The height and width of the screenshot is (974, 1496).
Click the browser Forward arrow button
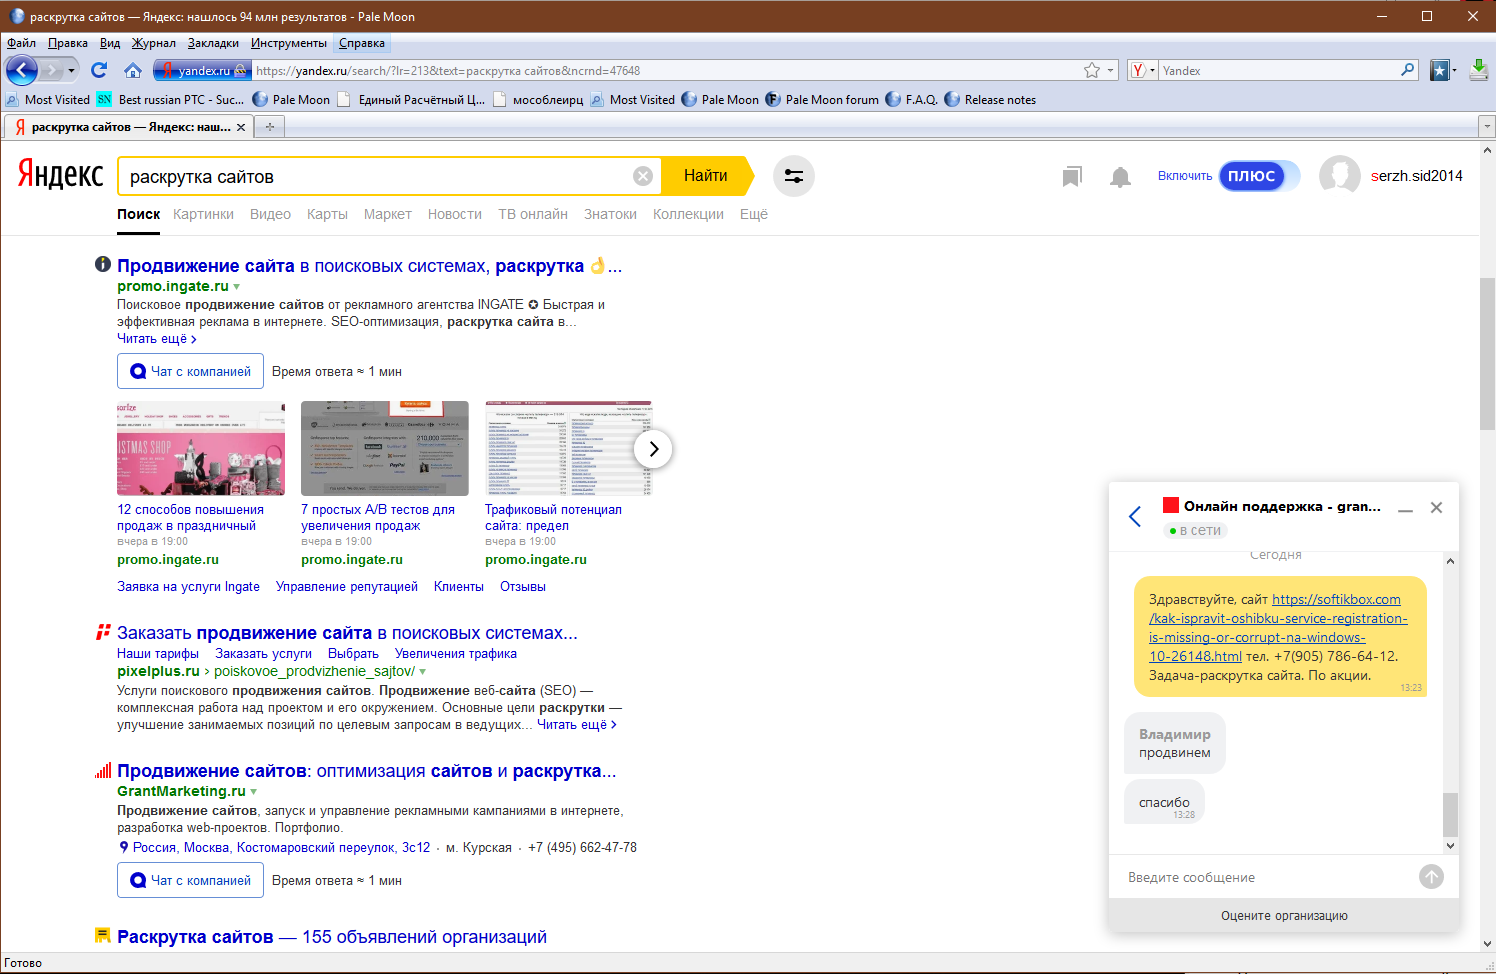click(x=51, y=70)
